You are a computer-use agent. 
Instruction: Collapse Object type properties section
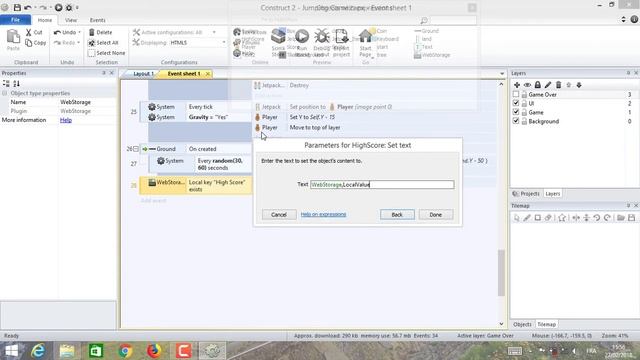(5, 93)
